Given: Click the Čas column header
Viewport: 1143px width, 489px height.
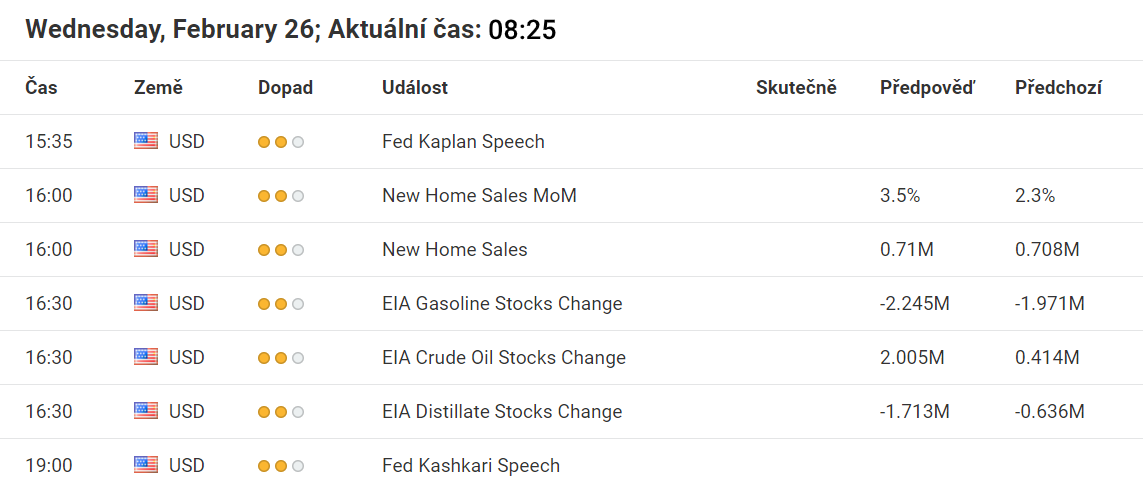Looking at the screenshot, I should 41,87.
